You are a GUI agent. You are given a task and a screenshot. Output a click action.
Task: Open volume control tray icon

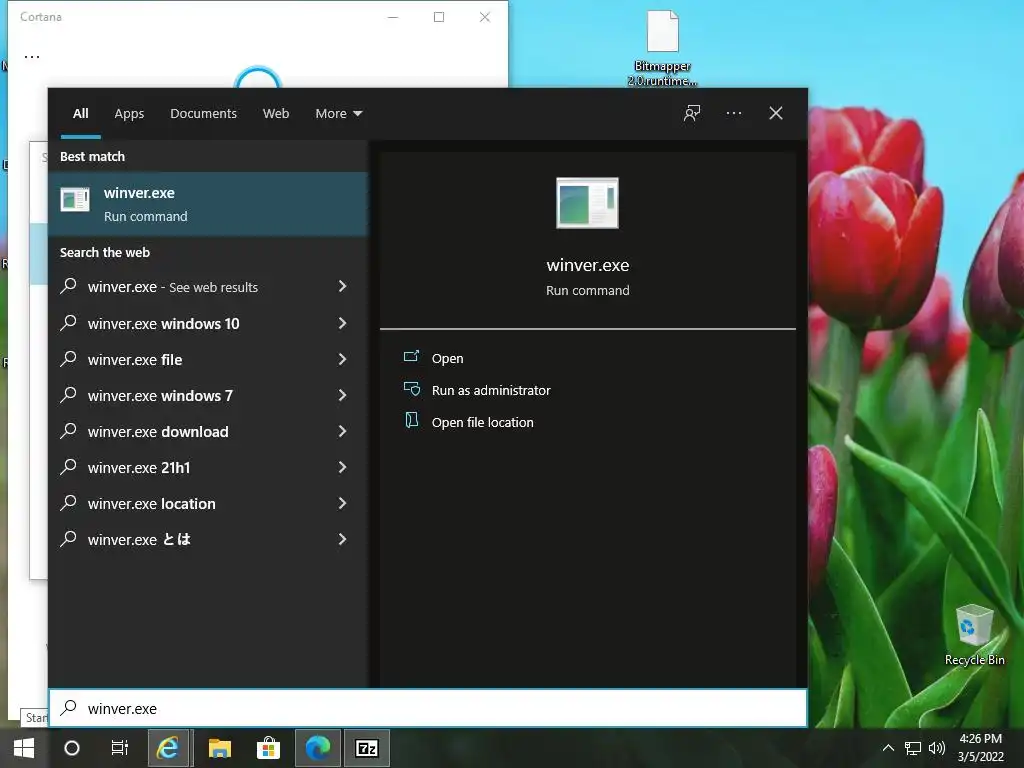(x=936, y=748)
